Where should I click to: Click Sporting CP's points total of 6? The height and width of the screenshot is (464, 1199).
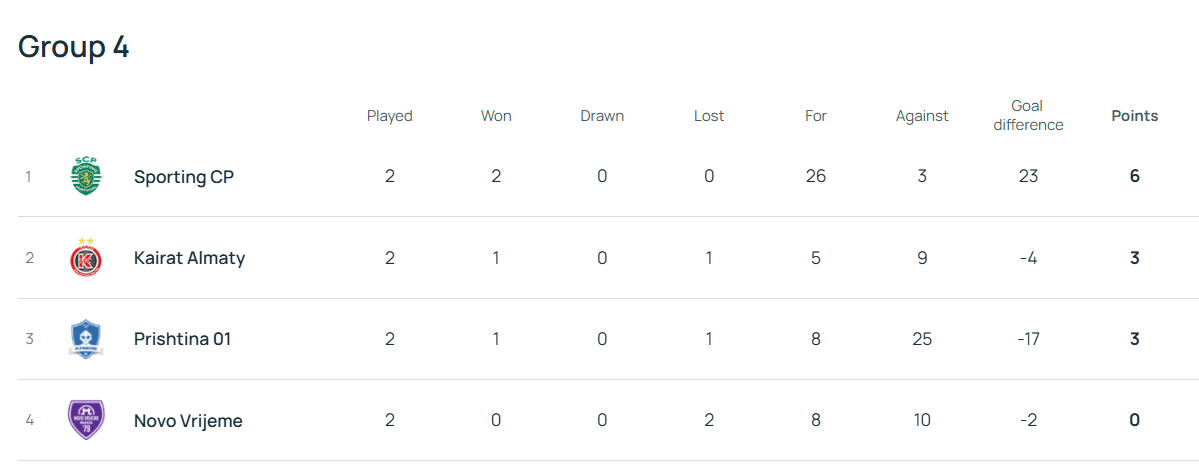pos(1134,177)
